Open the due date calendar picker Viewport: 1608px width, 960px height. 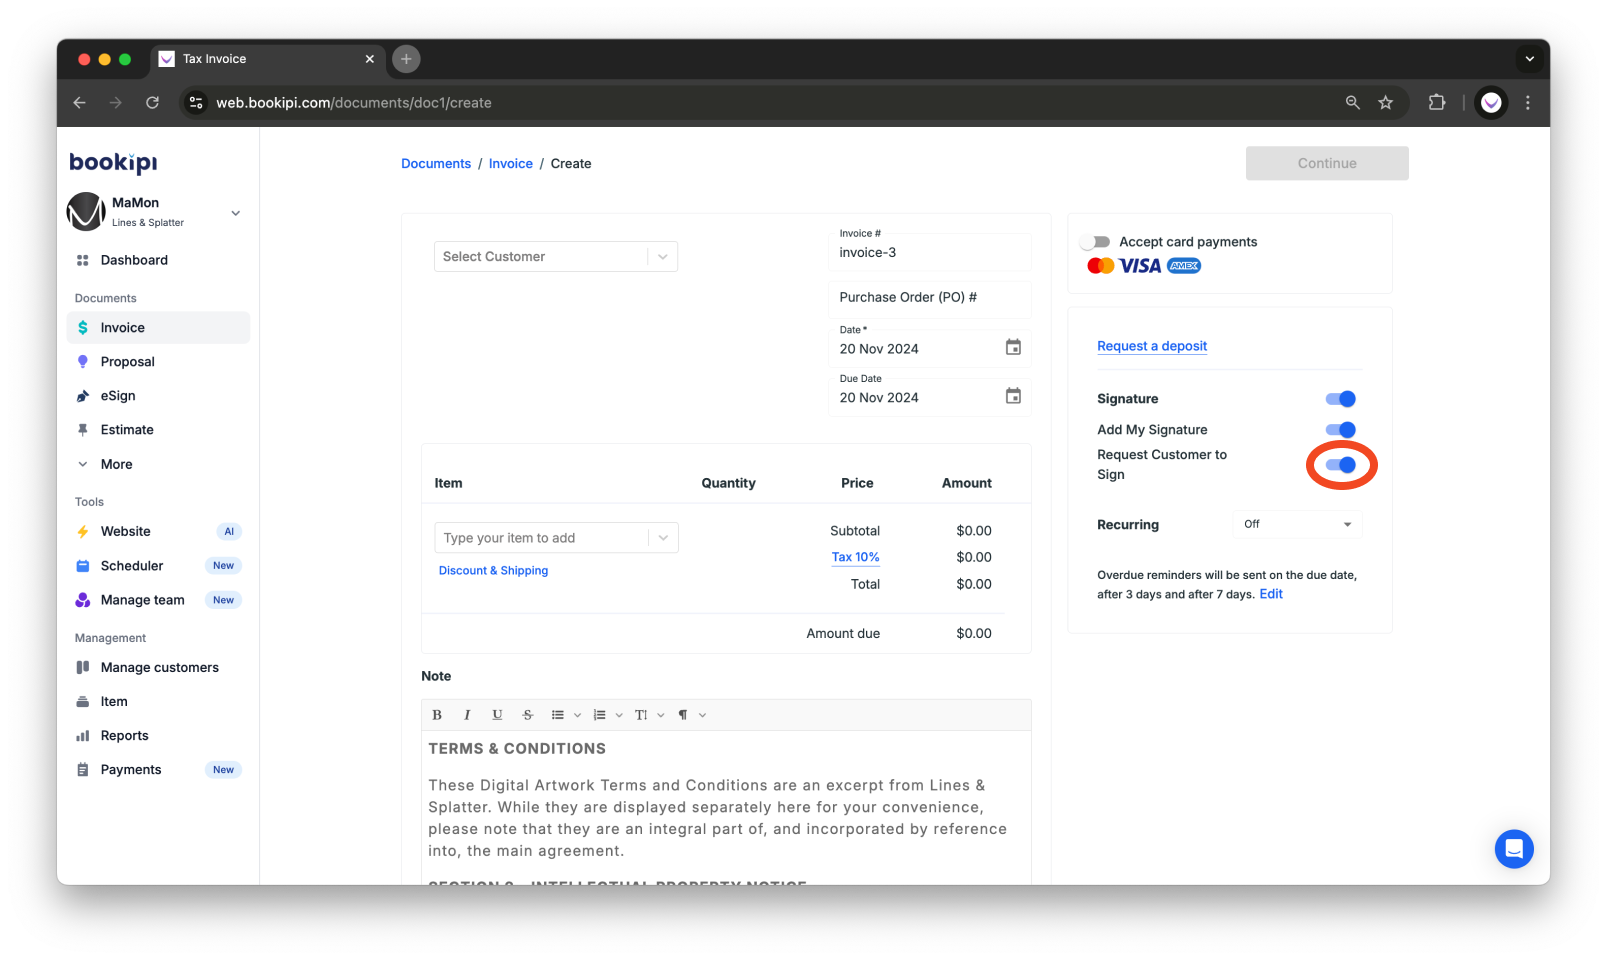1012,396
